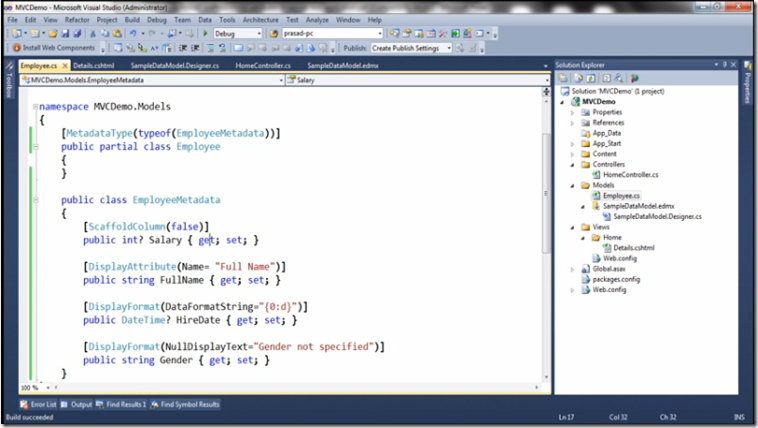Open the File menu
The height and width of the screenshot is (428, 758).
click(13, 20)
